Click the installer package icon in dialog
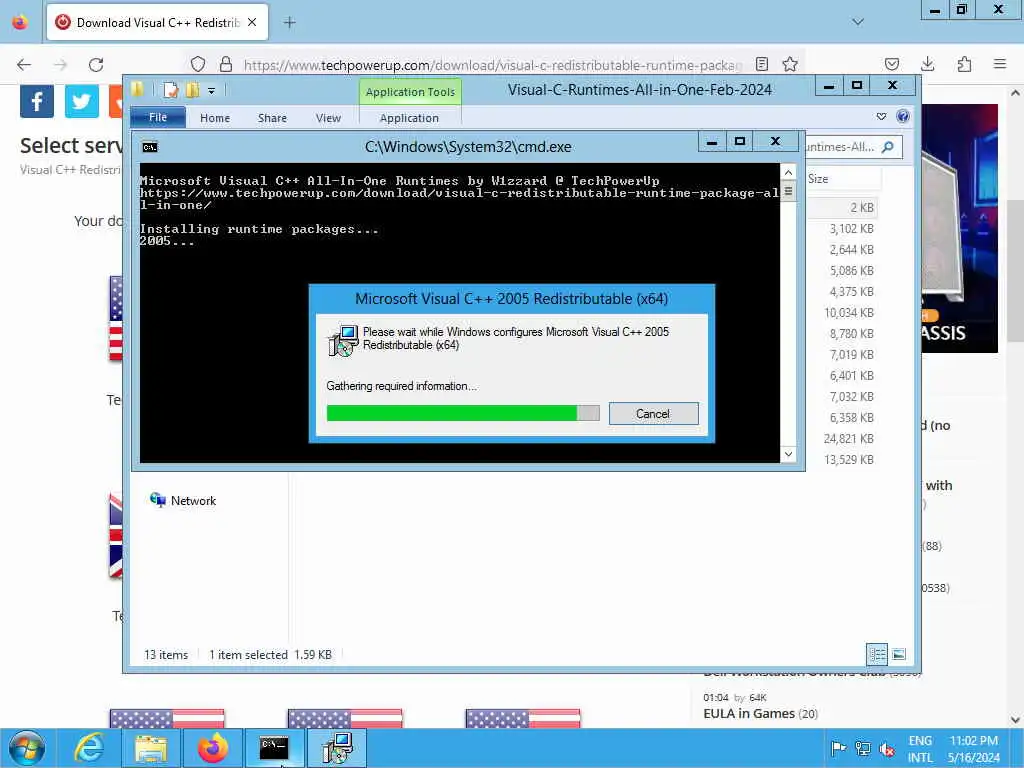This screenshot has height=768, width=1024. click(x=343, y=340)
